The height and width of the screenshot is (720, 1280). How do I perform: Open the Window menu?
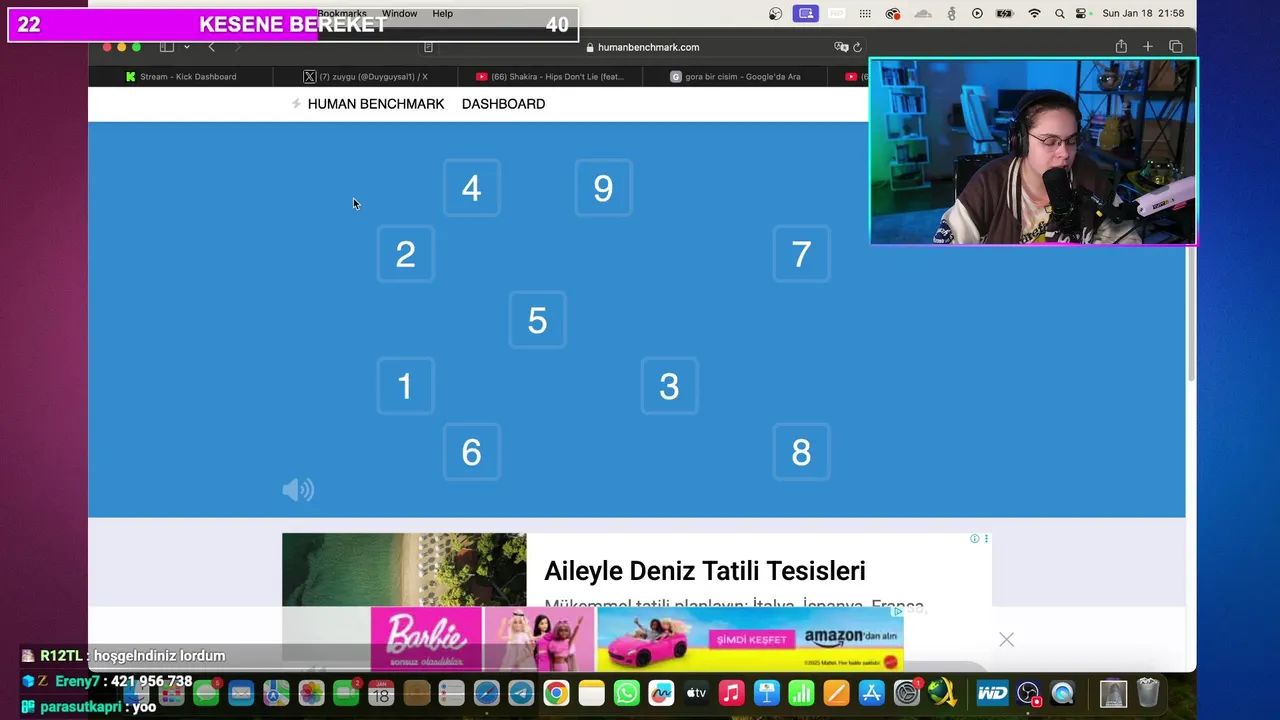(x=399, y=13)
